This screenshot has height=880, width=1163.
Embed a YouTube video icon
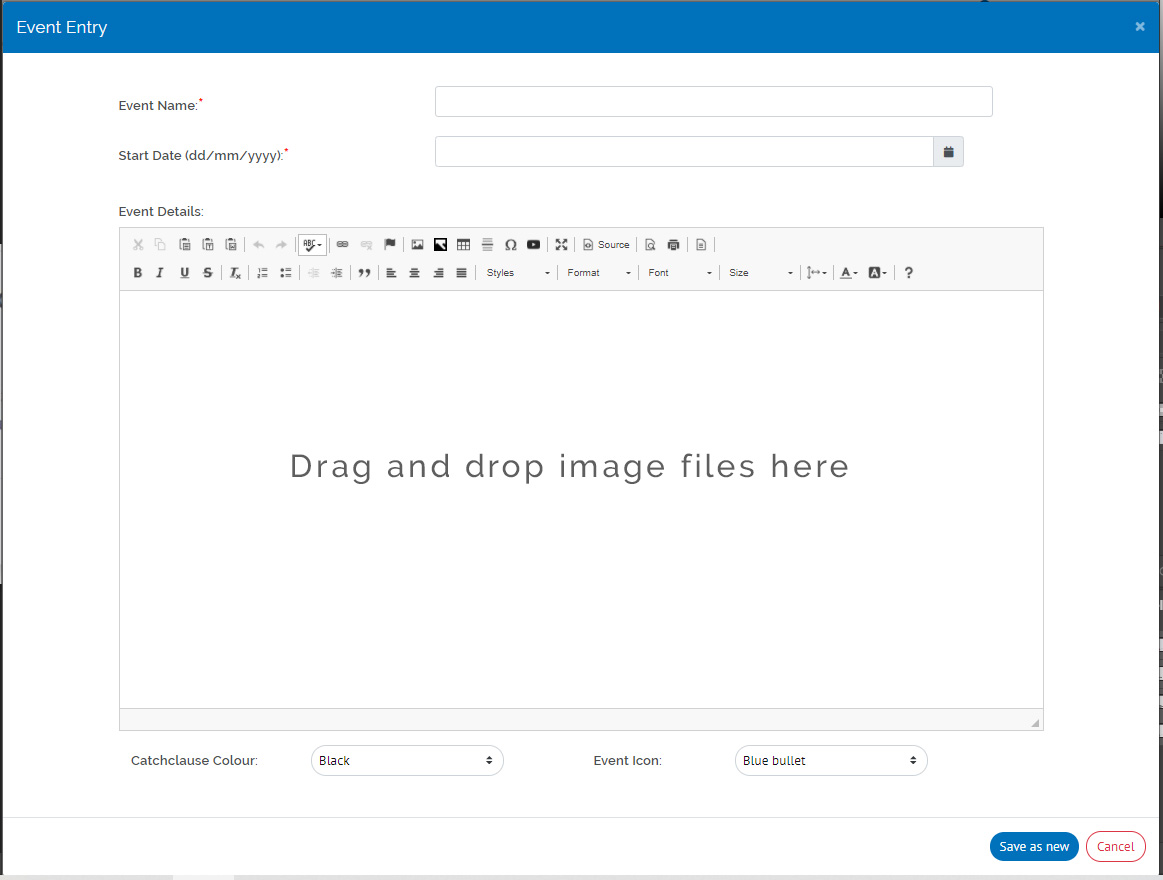pyautogui.click(x=534, y=244)
